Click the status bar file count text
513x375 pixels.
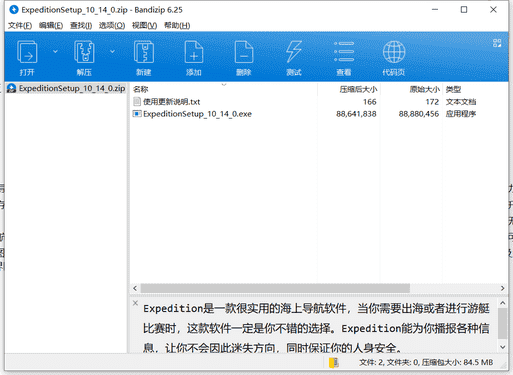426,362
